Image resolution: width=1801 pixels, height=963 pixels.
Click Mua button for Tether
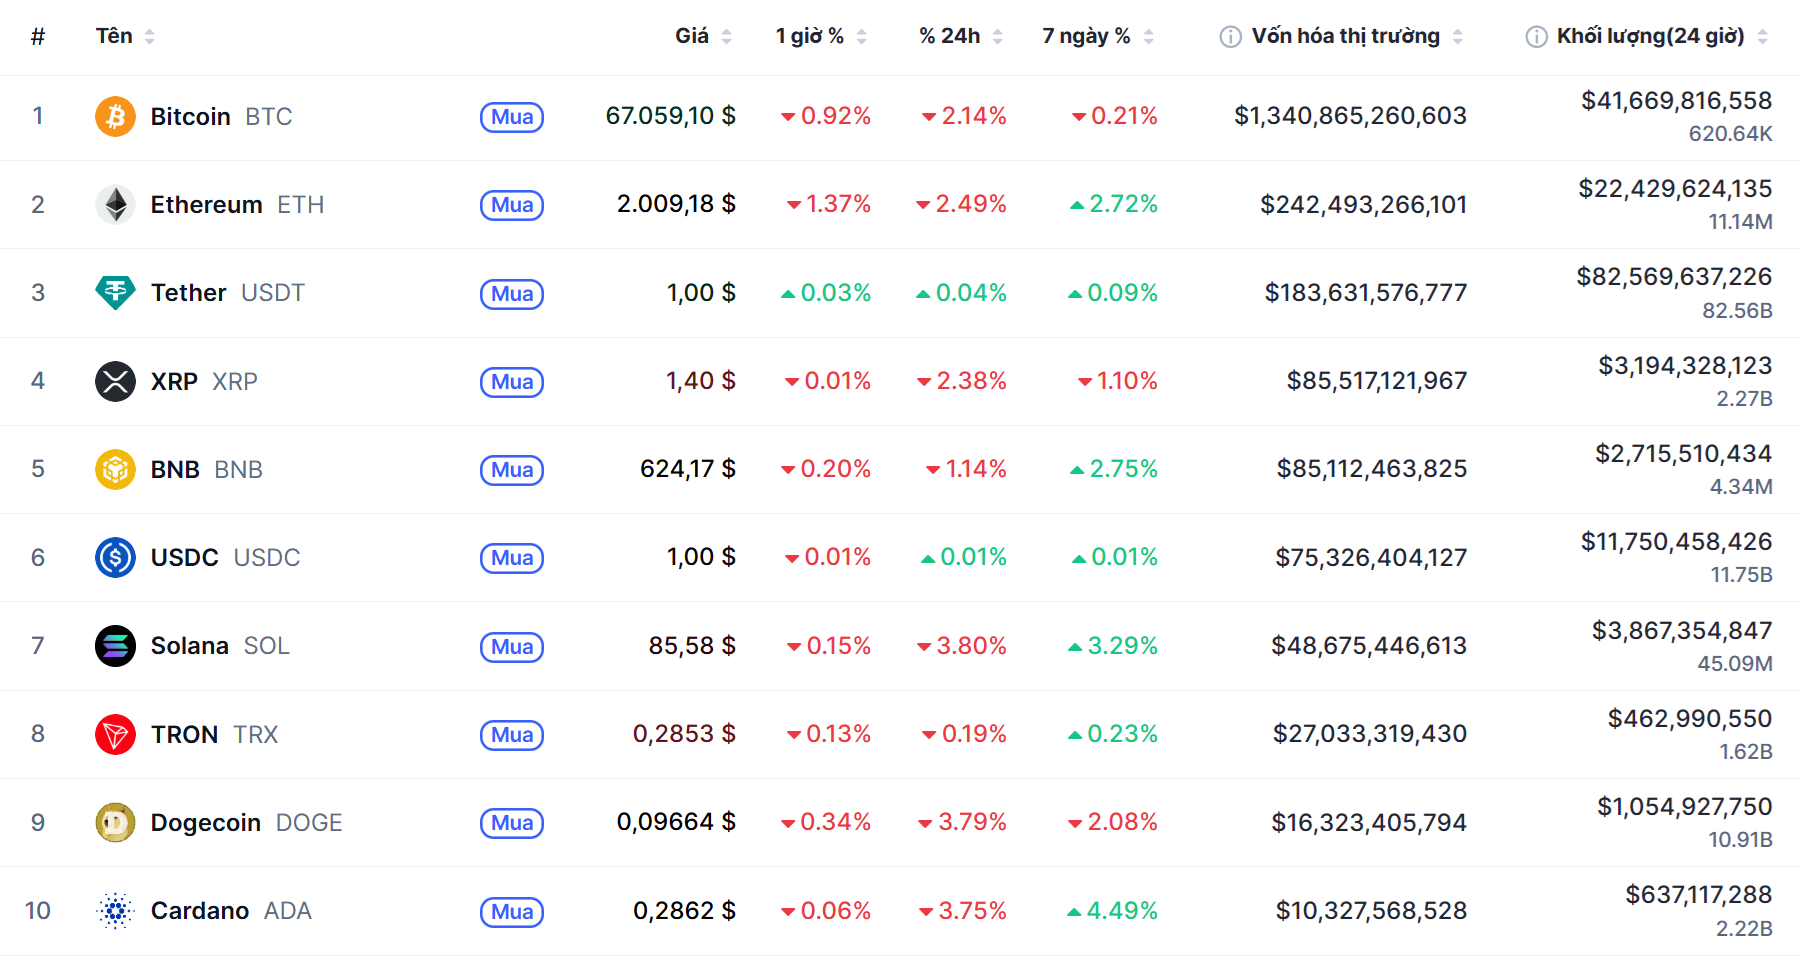tap(512, 294)
